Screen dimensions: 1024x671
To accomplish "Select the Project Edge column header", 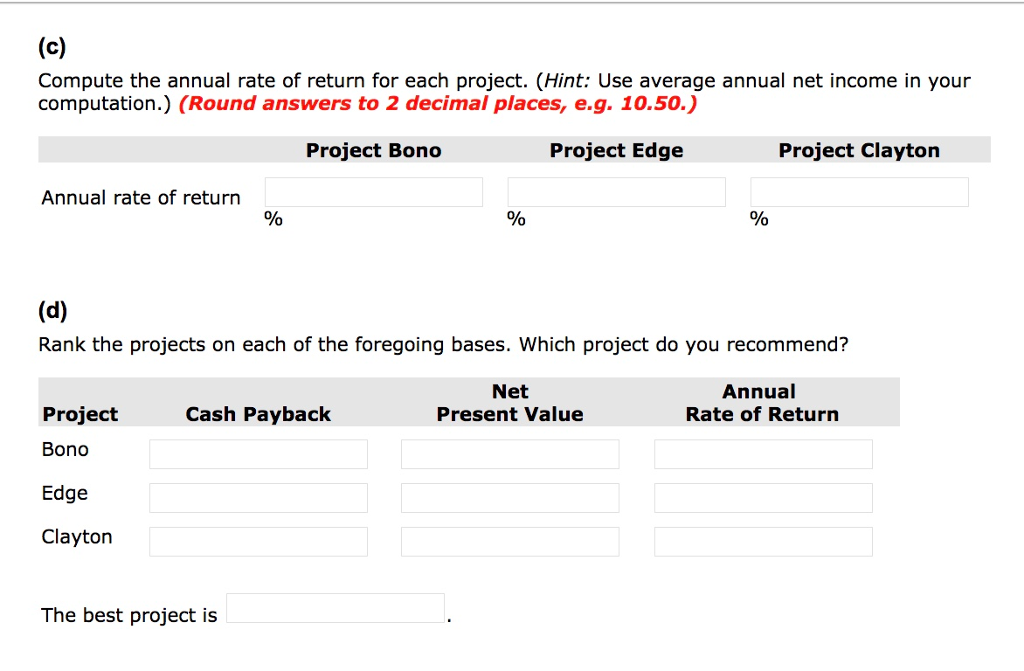I will pos(616,151).
